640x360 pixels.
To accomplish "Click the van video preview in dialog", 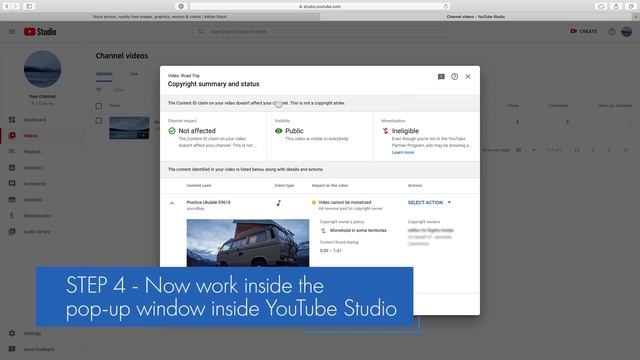I will 248,243.
